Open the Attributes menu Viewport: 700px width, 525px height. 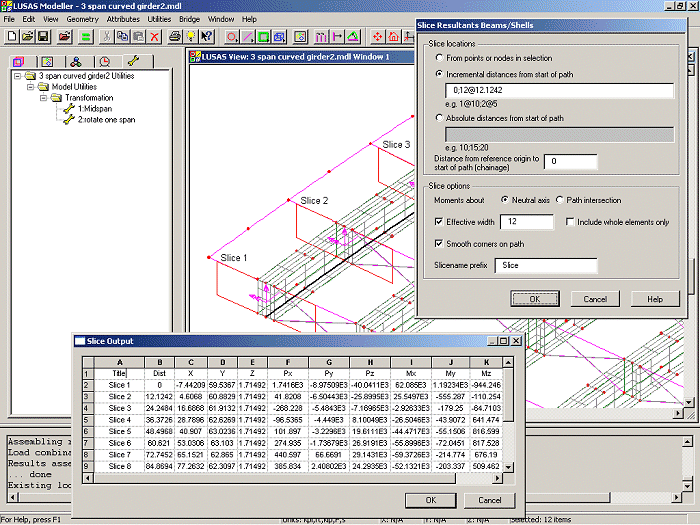click(123, 19)
